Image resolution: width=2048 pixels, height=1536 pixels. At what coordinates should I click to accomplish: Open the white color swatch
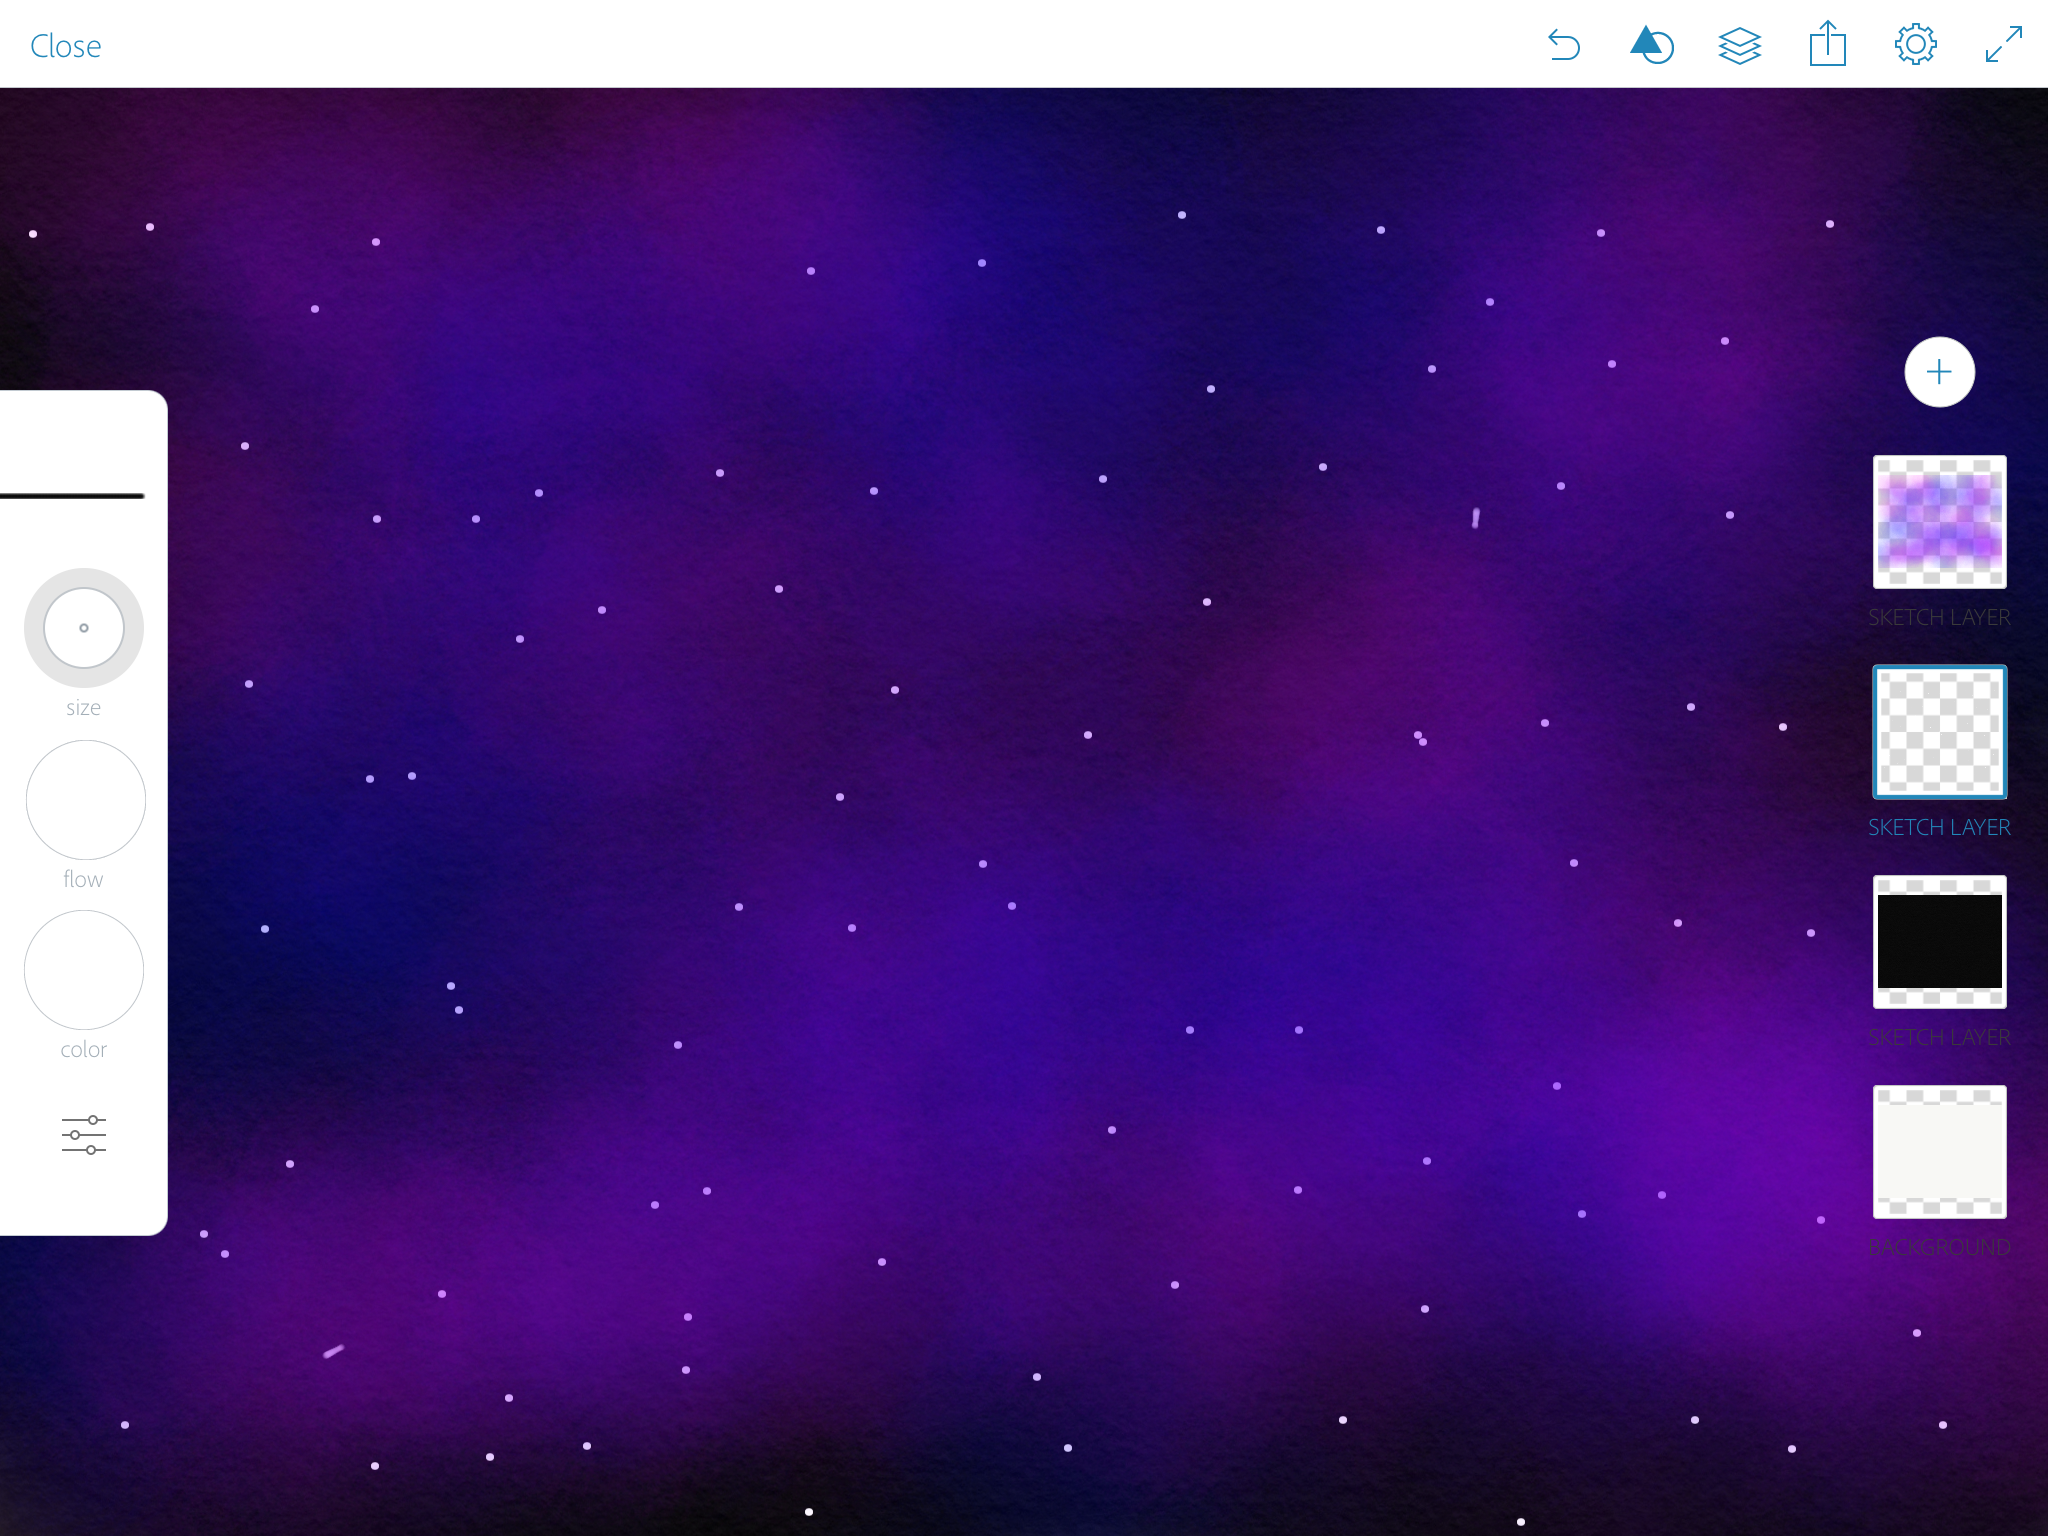(84, 970)
